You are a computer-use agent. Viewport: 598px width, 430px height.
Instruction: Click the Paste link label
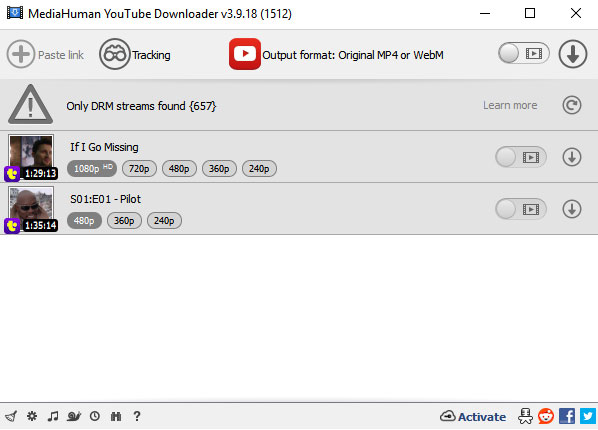61,55
